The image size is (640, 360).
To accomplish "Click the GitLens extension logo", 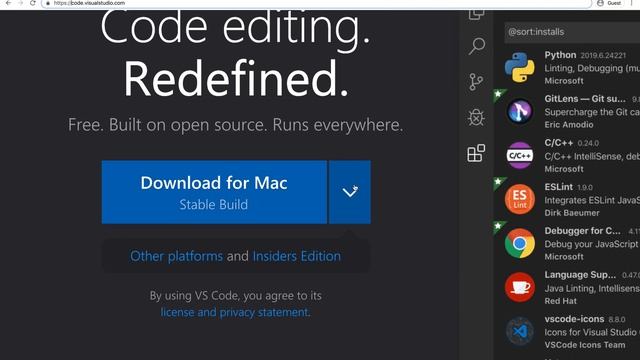I will click(x=520, y=111).
